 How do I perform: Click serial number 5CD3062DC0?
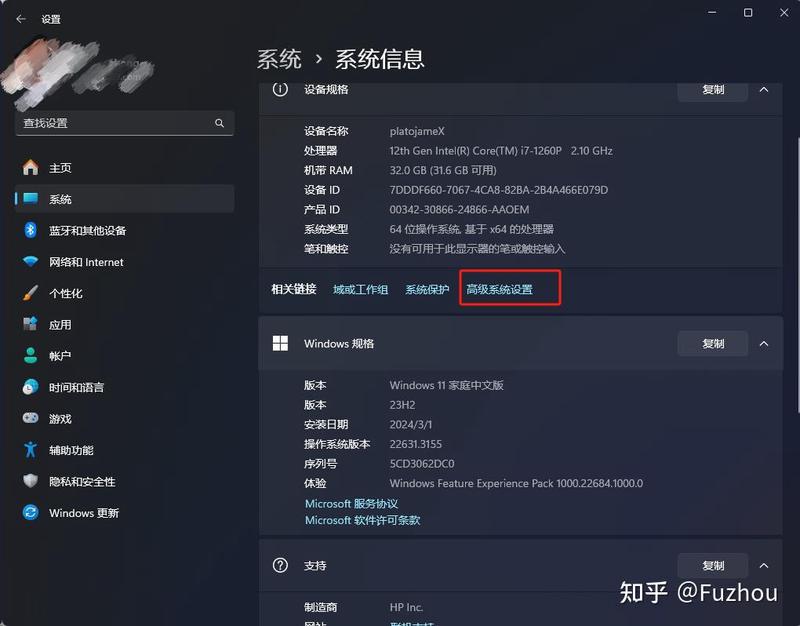tap(422, 463)
